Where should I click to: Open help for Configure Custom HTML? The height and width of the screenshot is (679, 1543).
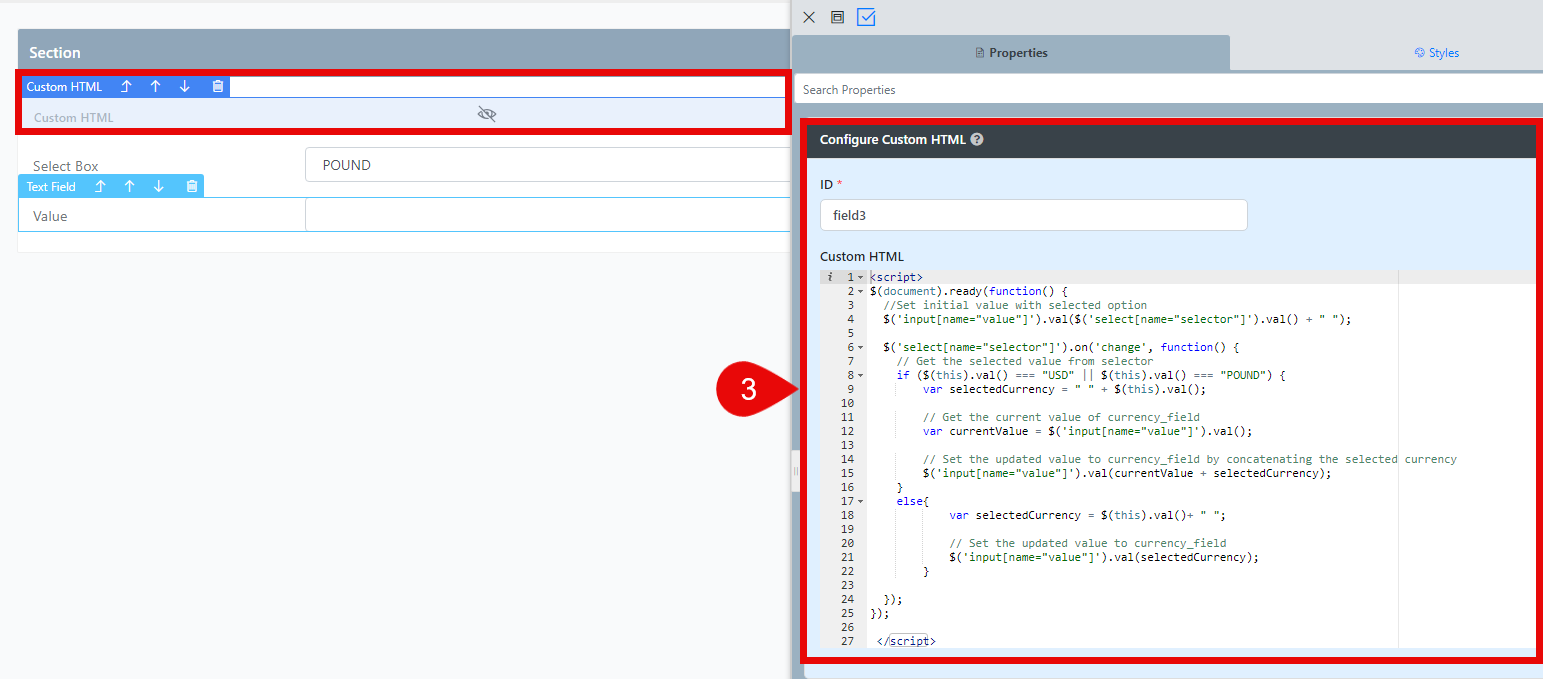pyautogui.click(x=977, y=140)
